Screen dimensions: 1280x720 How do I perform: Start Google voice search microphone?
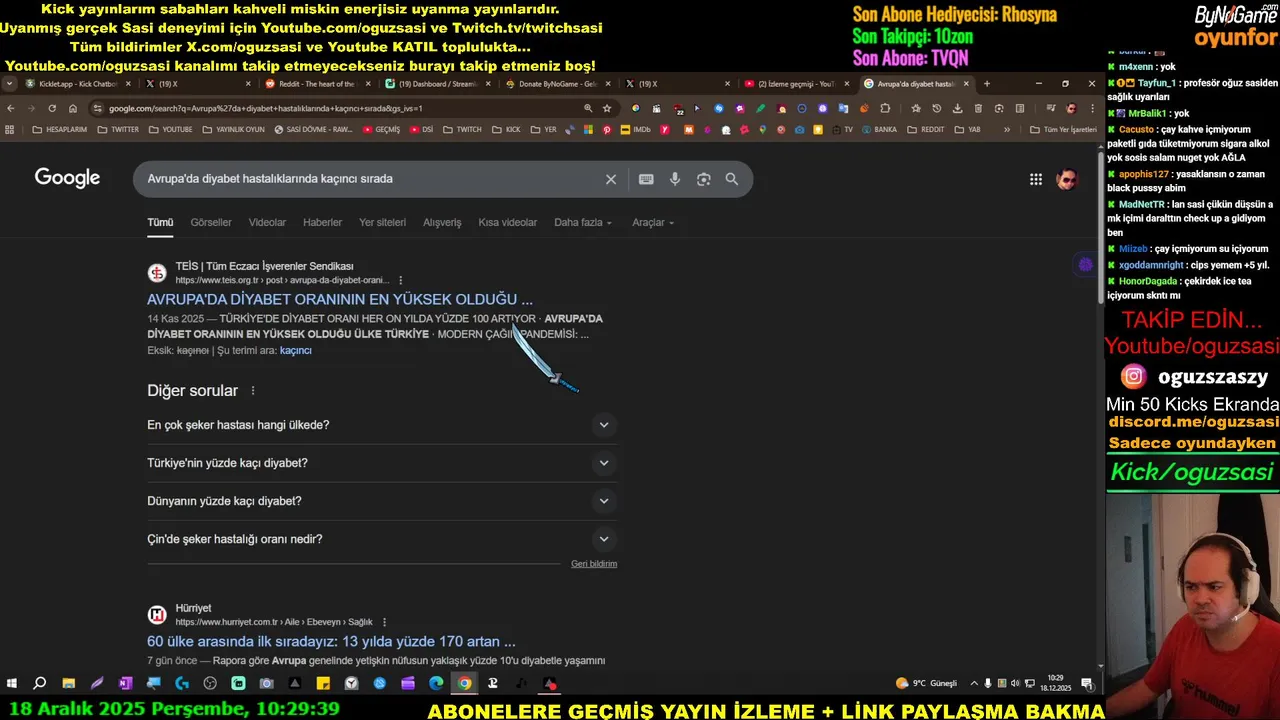pos(675,179)
